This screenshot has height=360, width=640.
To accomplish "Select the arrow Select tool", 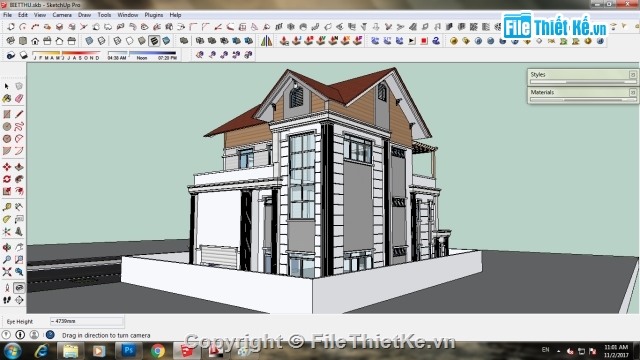I will (7, 86).
